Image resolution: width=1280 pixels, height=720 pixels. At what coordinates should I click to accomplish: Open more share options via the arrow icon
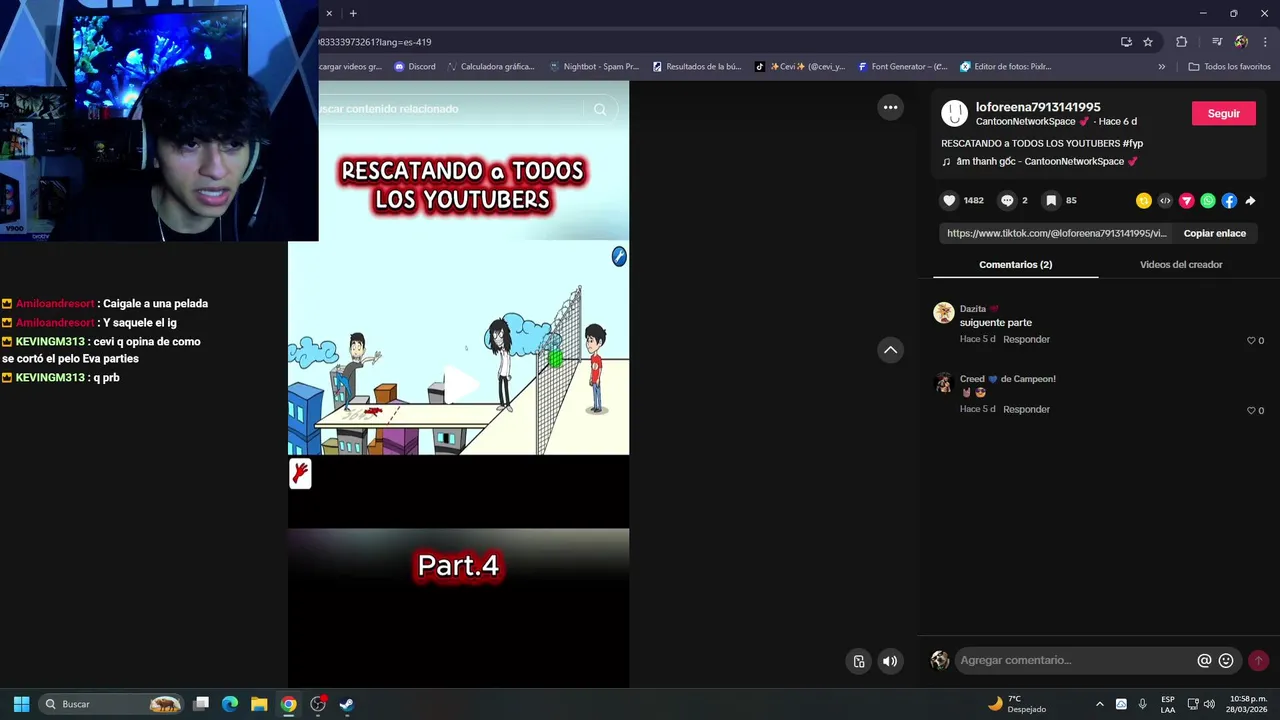pyautogui.click(x=1250, y=201)
